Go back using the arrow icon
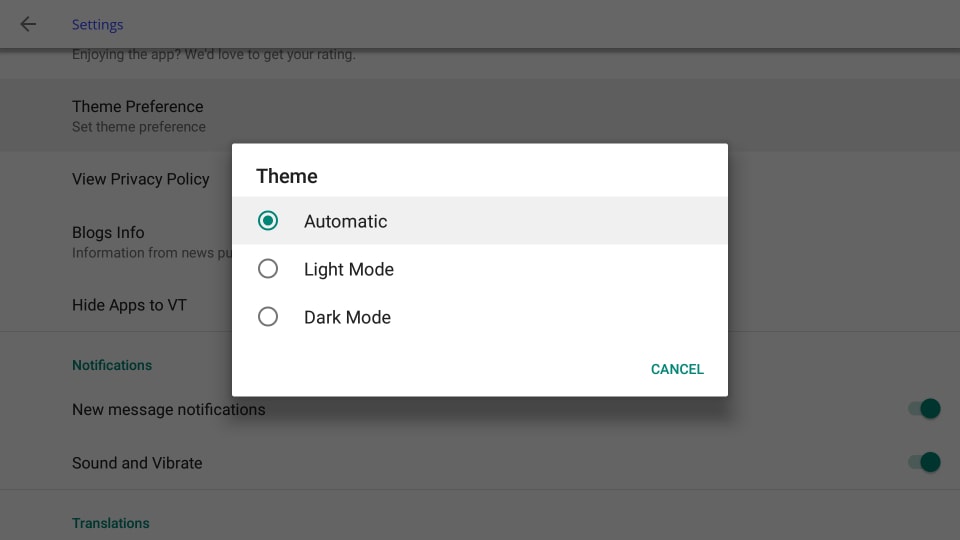960x540 pixels. (28, 24)
